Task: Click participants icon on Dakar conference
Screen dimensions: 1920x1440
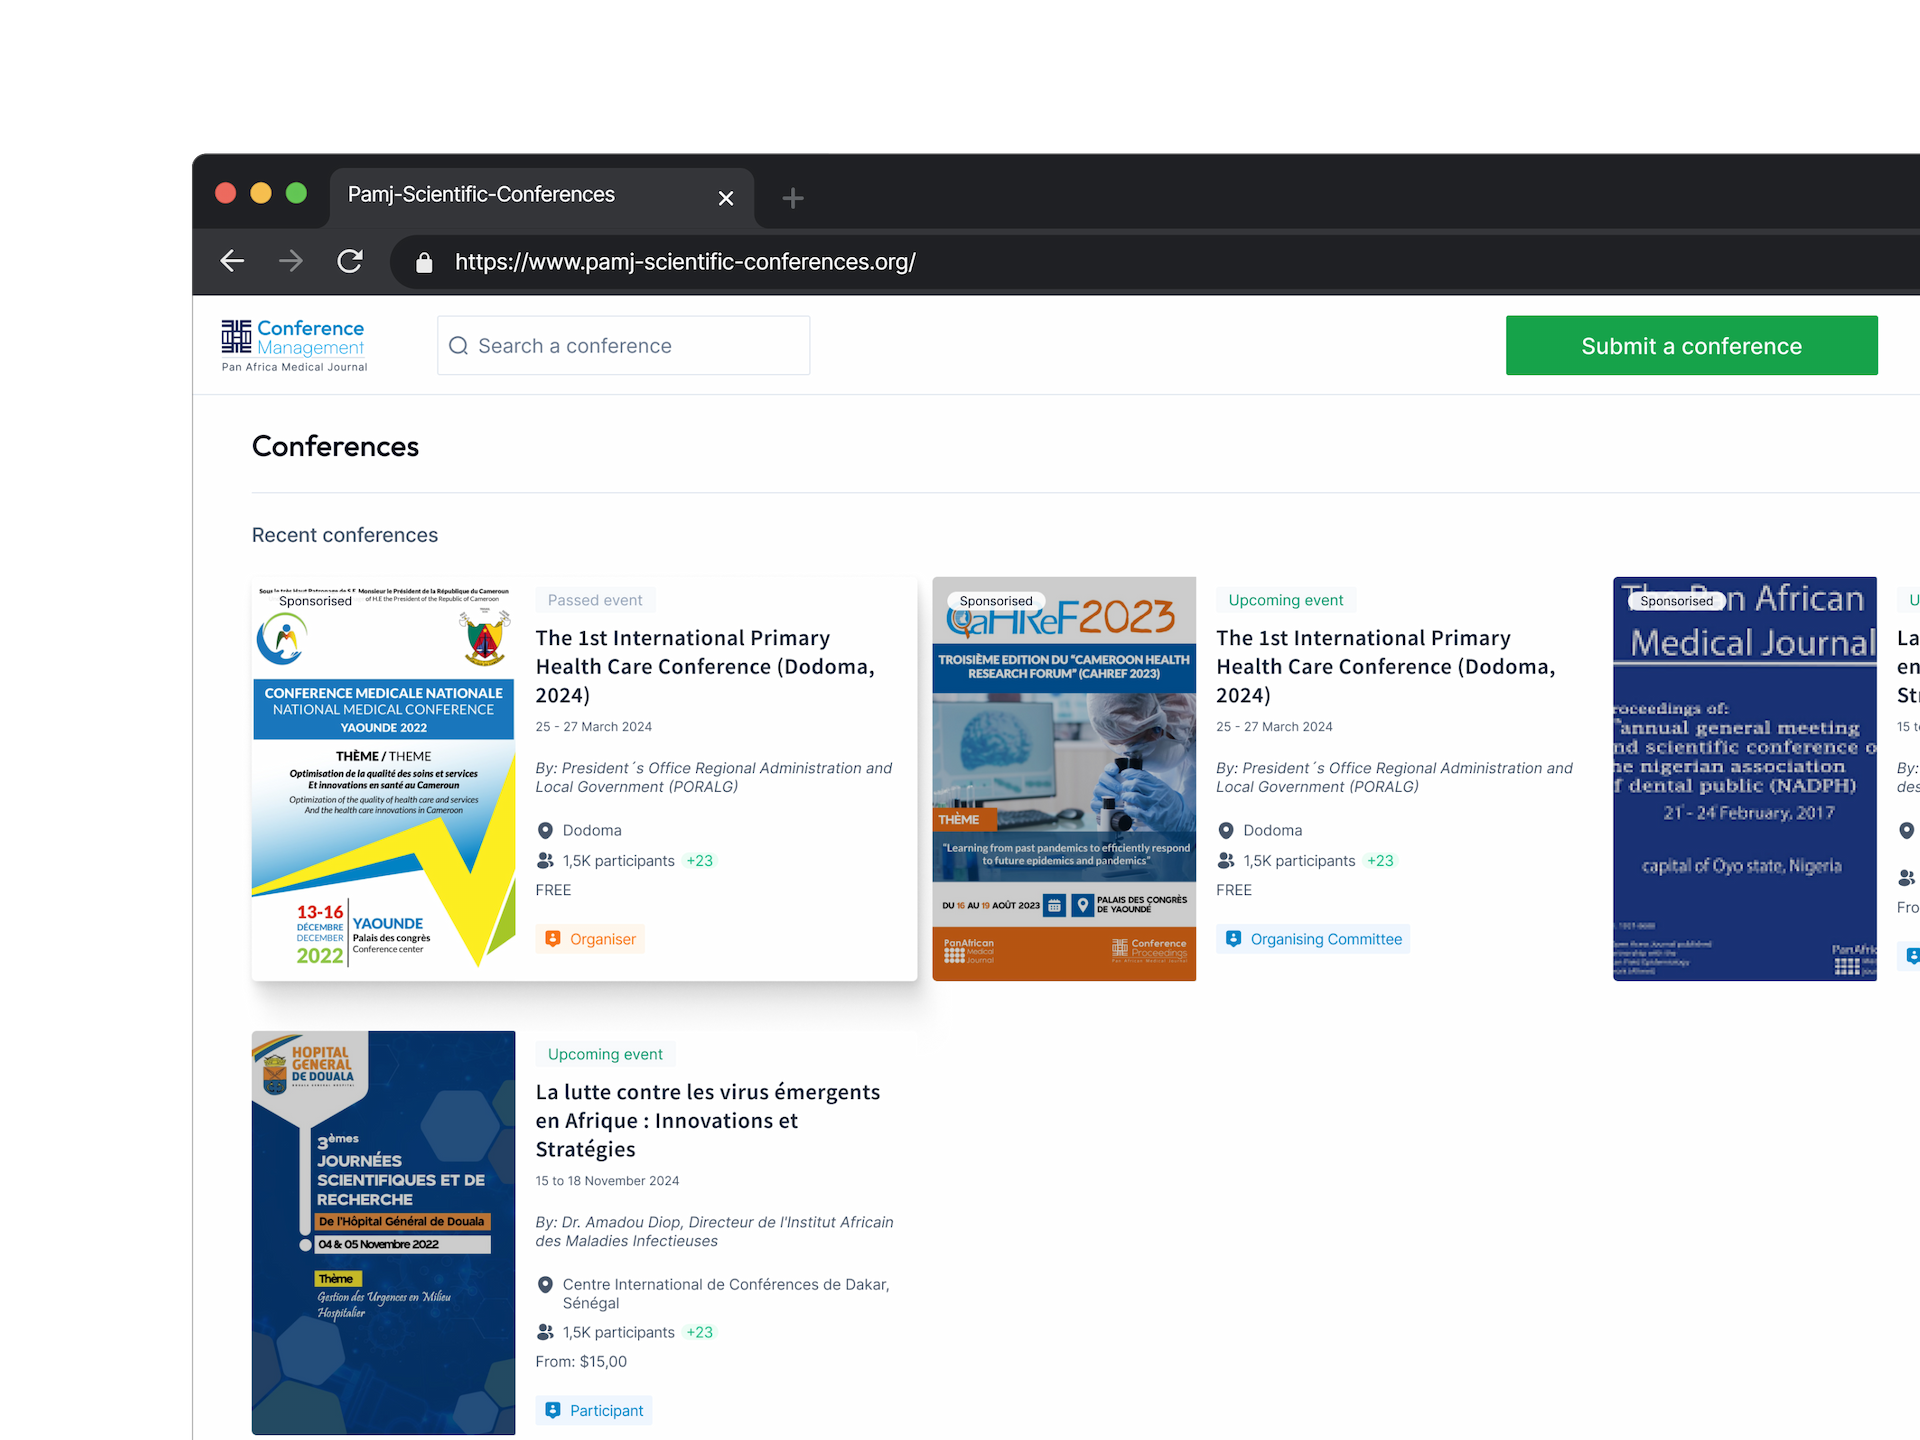Action: pyautogui.click(x=545, y=1332)
